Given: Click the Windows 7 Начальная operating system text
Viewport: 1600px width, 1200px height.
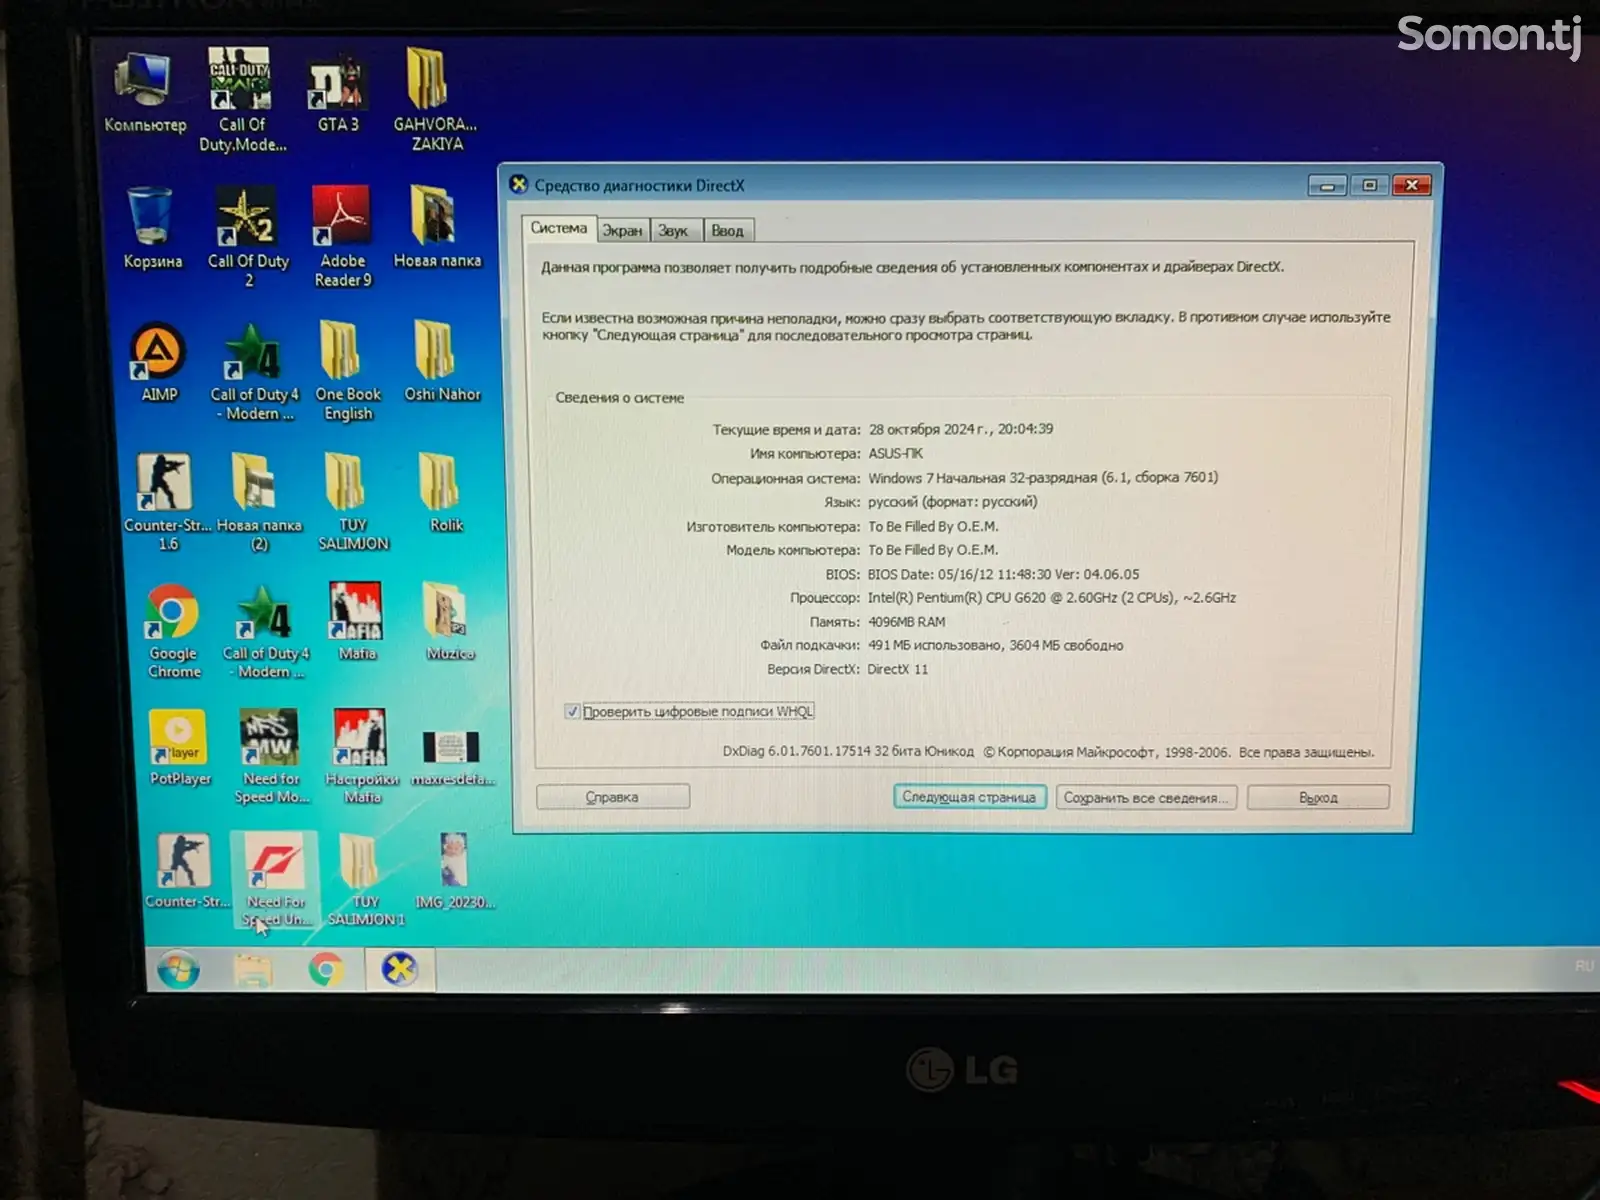Looking at the screenshot, I should (1043, 477).
